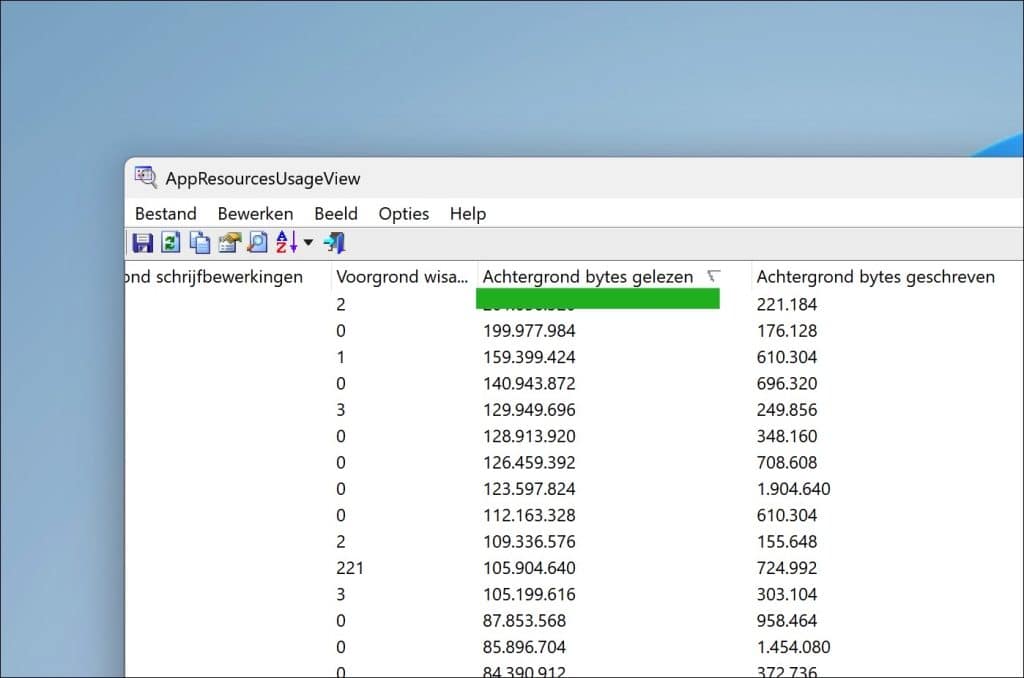Refresh the list with the green arrows icon
This screenshot has height=678, width=1024.
[x=171, y=243]
